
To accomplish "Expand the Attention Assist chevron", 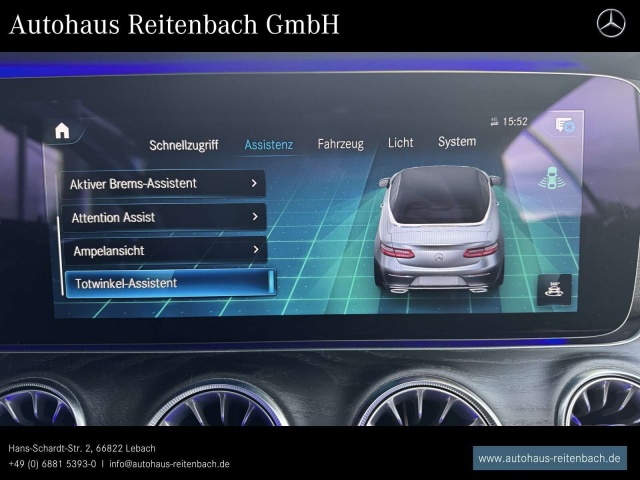I will pos(256,216).
